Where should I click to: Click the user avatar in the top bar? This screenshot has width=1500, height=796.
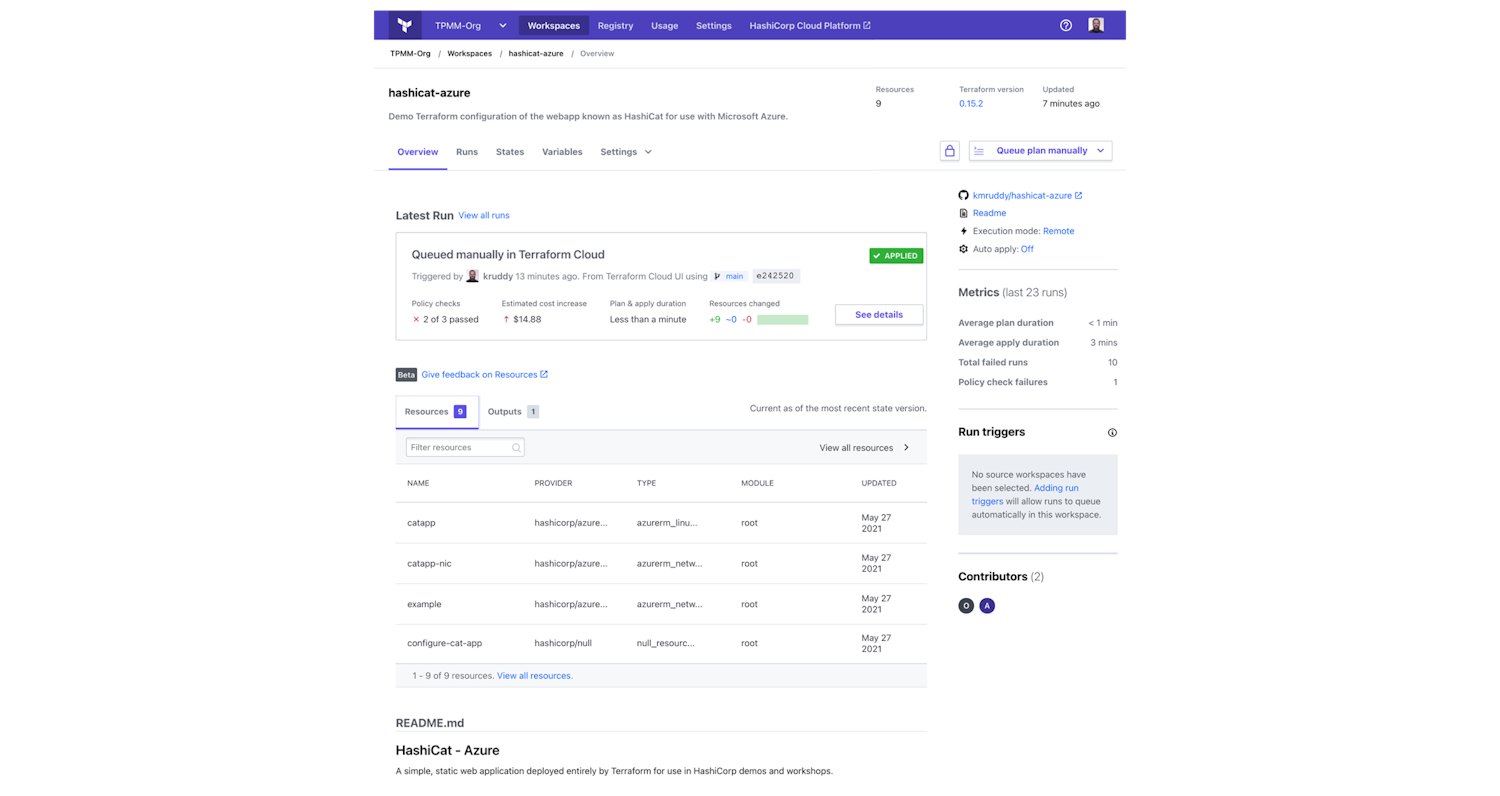1096,25
